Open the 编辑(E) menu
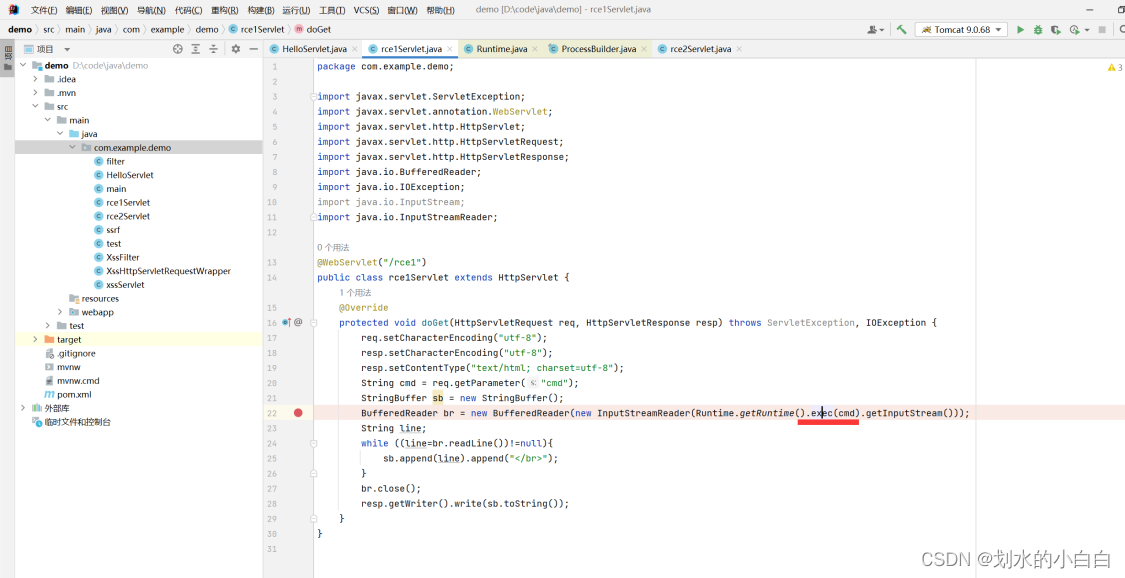 pyautogui.click(x=79, y=10)
